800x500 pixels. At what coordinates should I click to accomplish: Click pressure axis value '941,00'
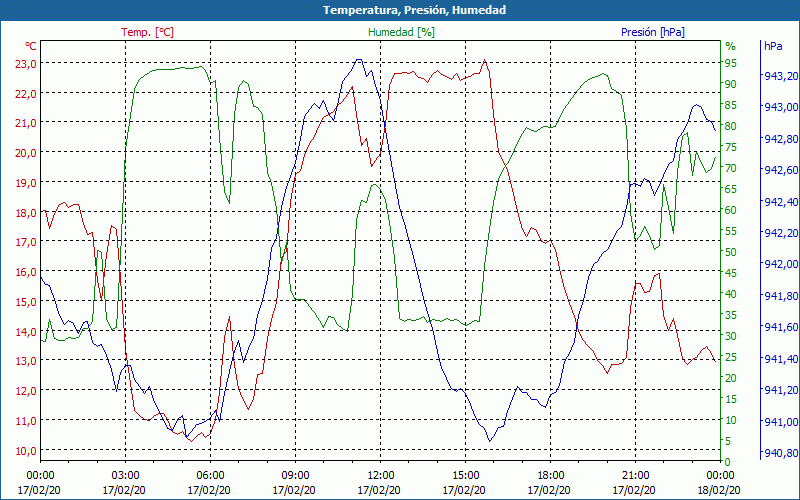pyautogui.click(x=781, y=421)
